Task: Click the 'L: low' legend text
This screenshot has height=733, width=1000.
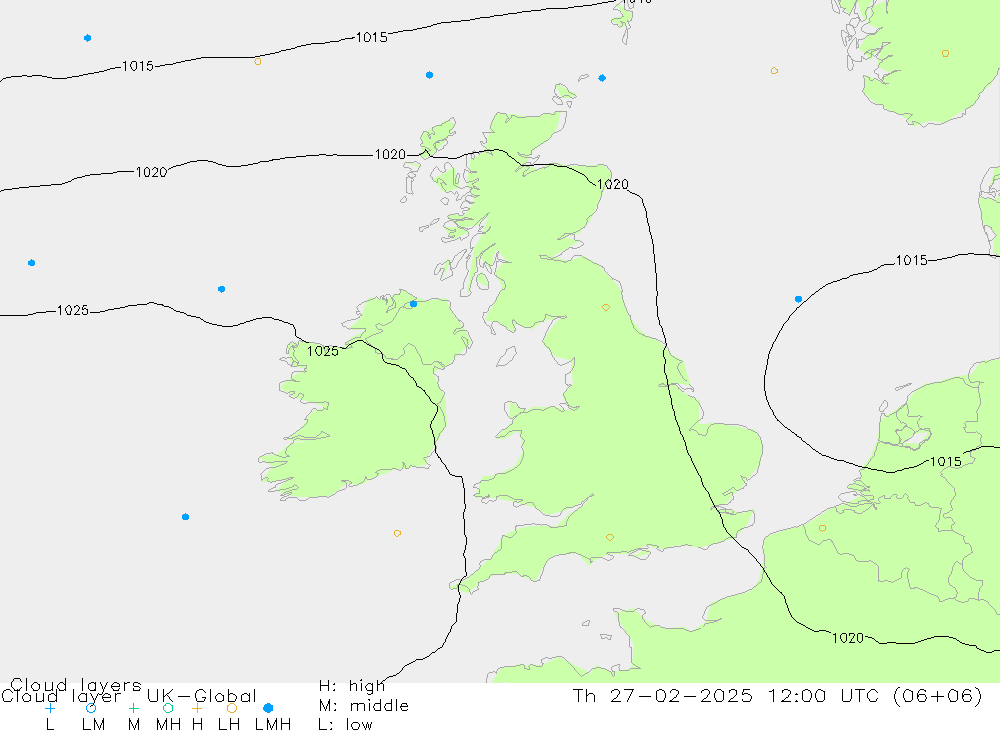Action: click(x=345, y=725)
